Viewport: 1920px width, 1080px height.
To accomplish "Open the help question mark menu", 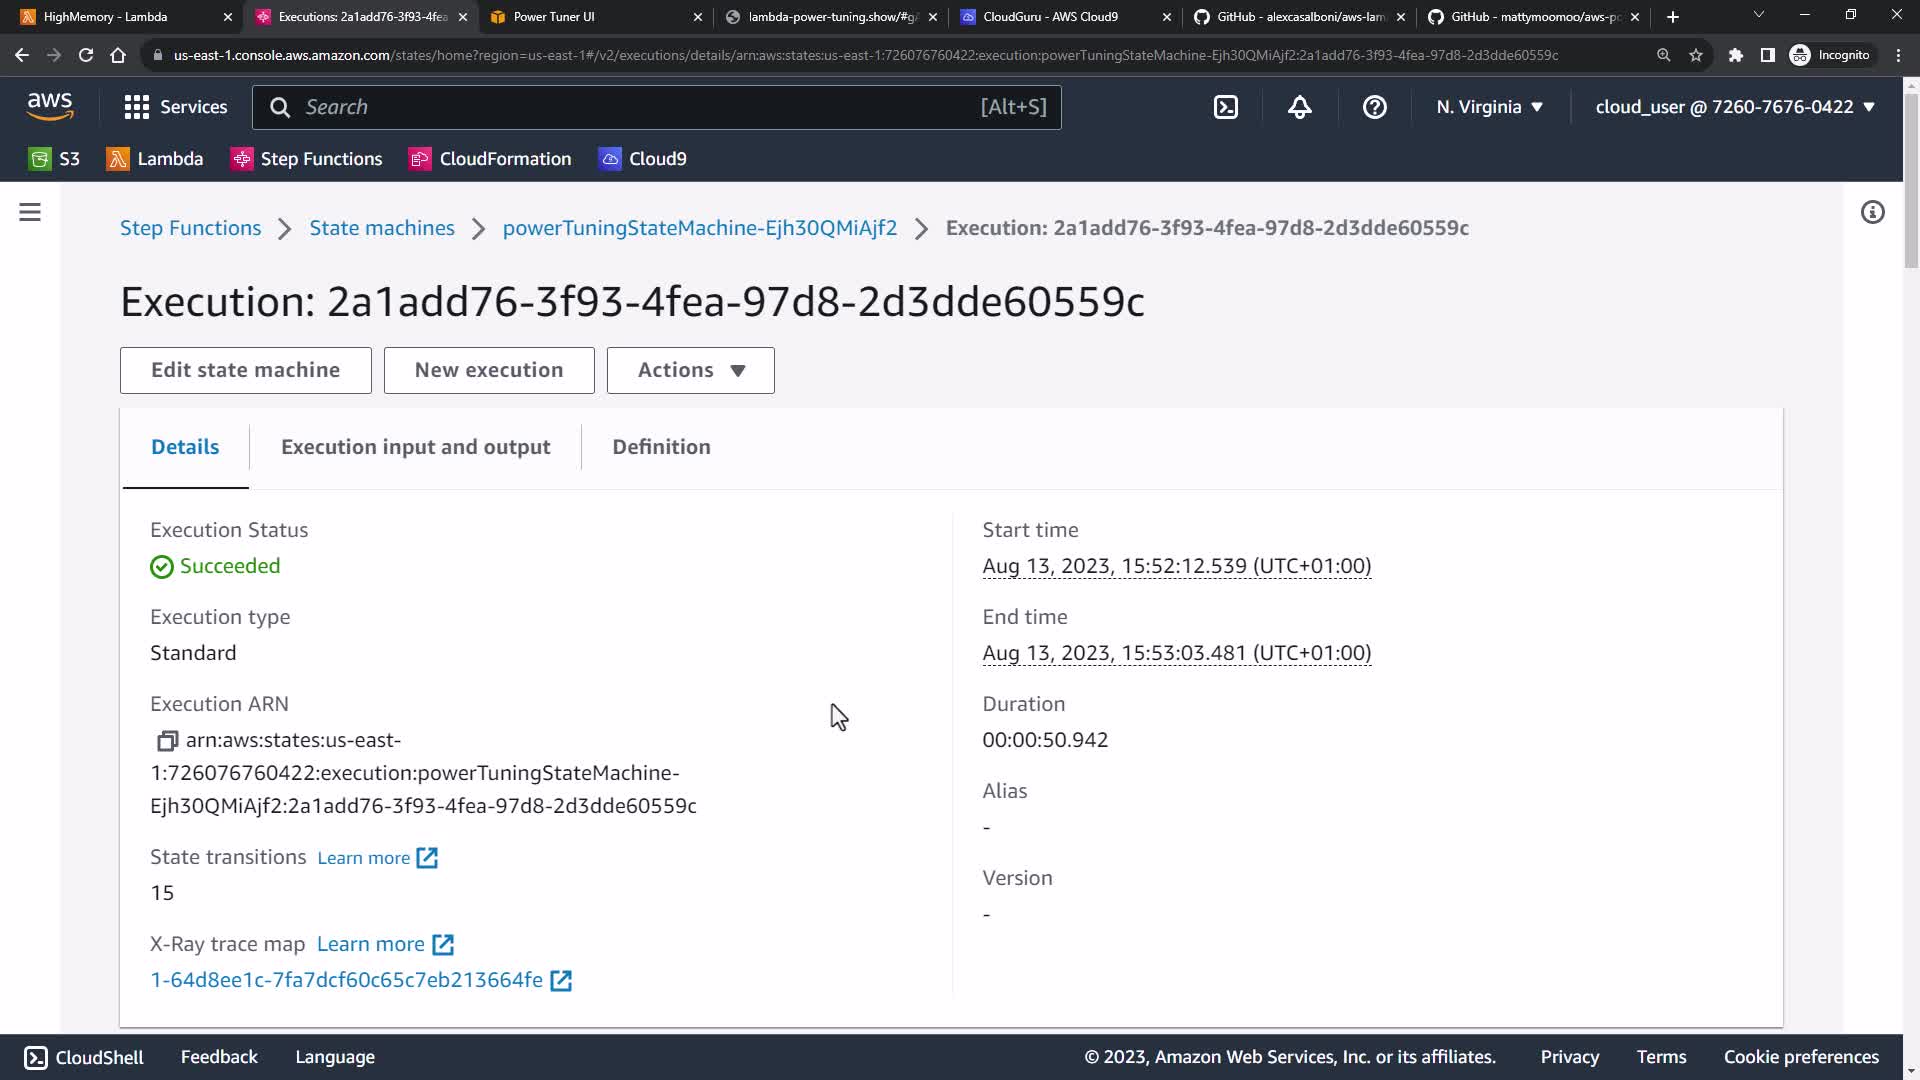I will coord(1374,107).
